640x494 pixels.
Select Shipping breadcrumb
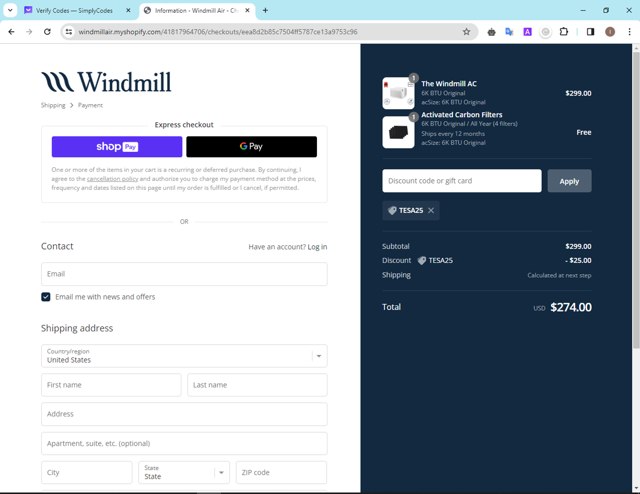(x=53, y=105)
